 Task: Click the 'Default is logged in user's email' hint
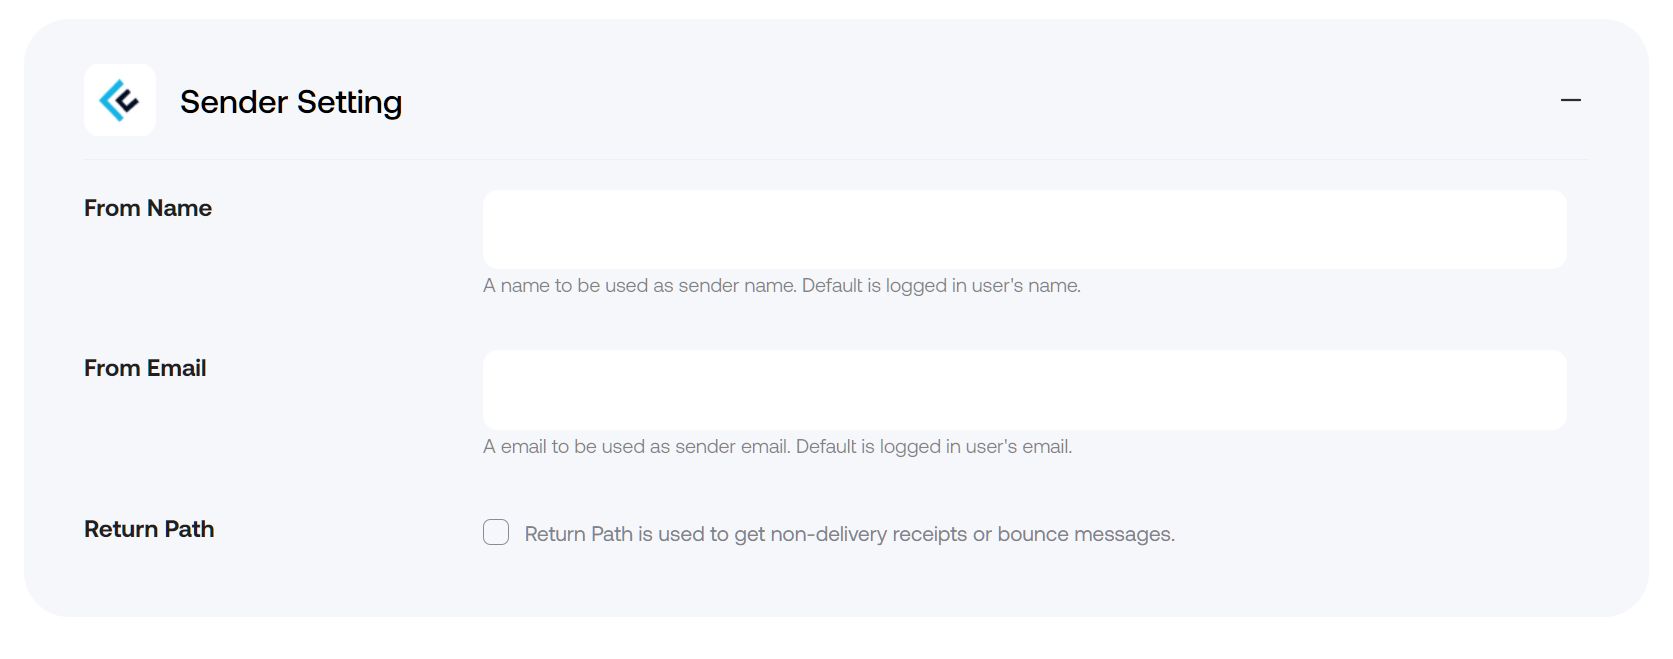pos(934,447)
